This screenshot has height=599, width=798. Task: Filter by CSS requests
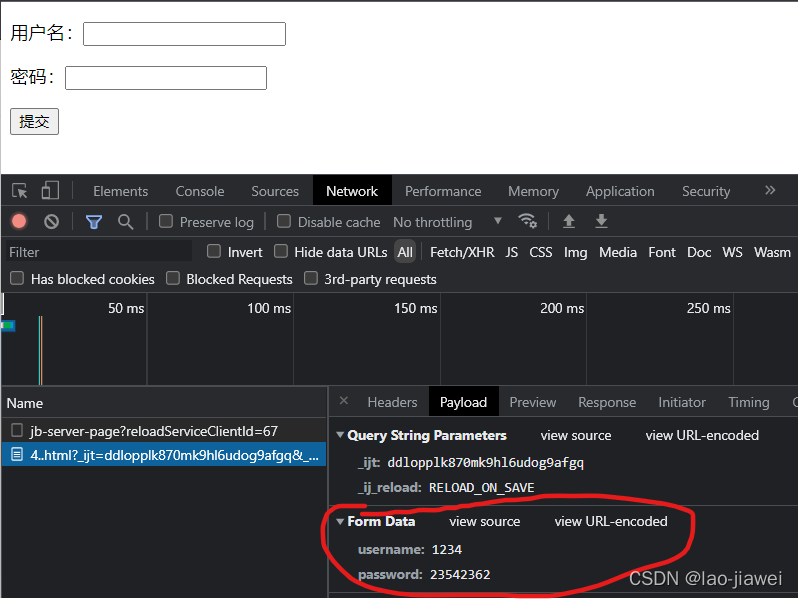(x=540, y=252)
